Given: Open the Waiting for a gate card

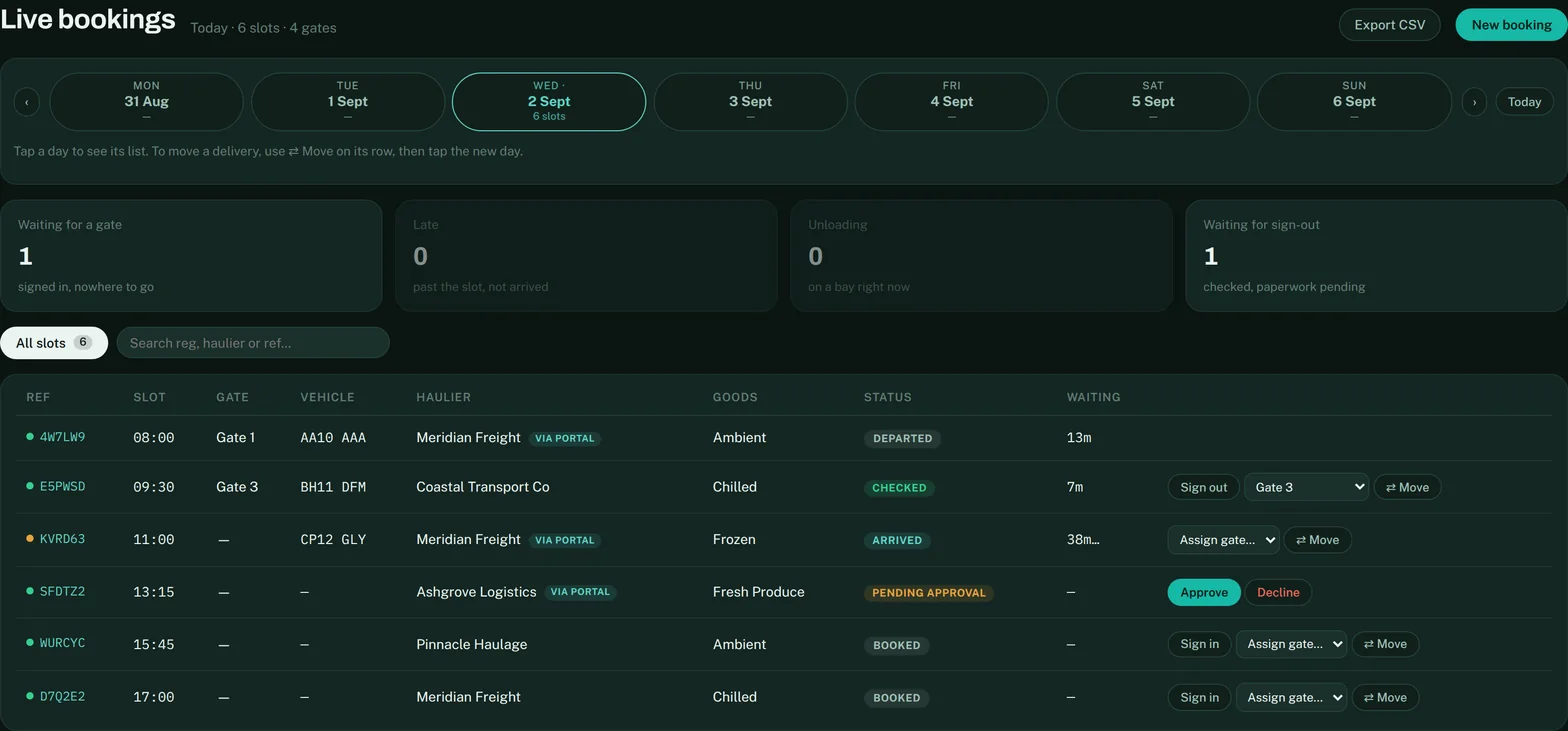Looking at the screenshot, I should (191, 256).
